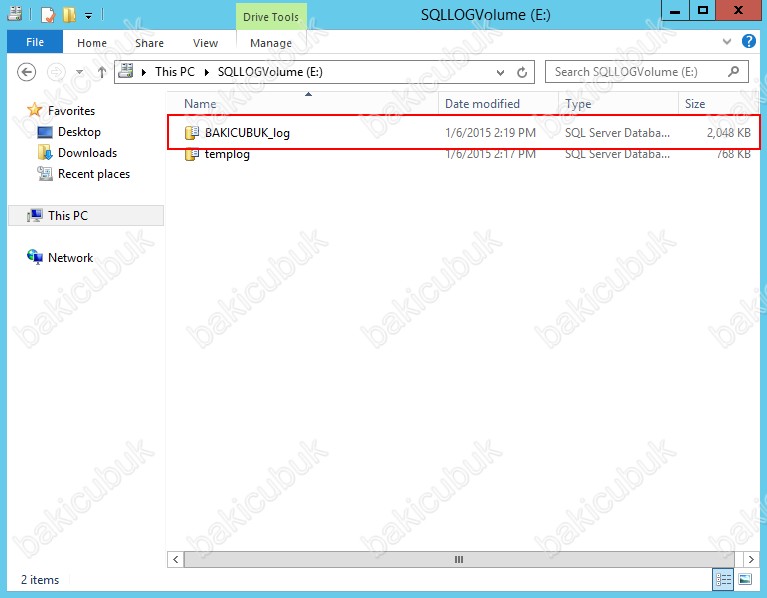Click This PC in the address breadcrumb

point(175,72)
